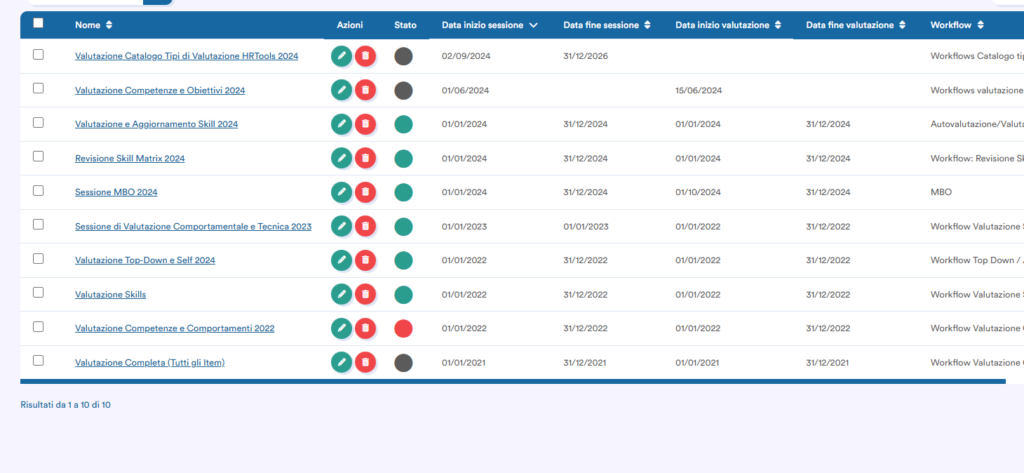Edit Revisione Skill Matrix 2024 row

pyautogui.click(x=342, y=158)
